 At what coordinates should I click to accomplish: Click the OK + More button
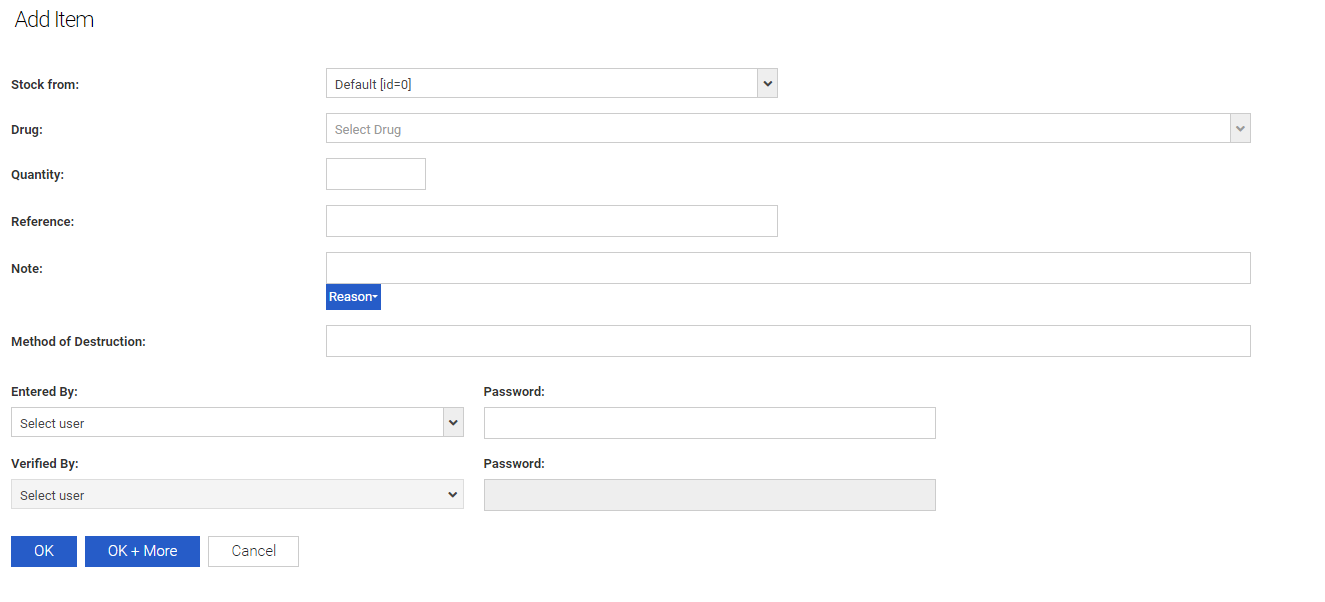click(142, 551)
